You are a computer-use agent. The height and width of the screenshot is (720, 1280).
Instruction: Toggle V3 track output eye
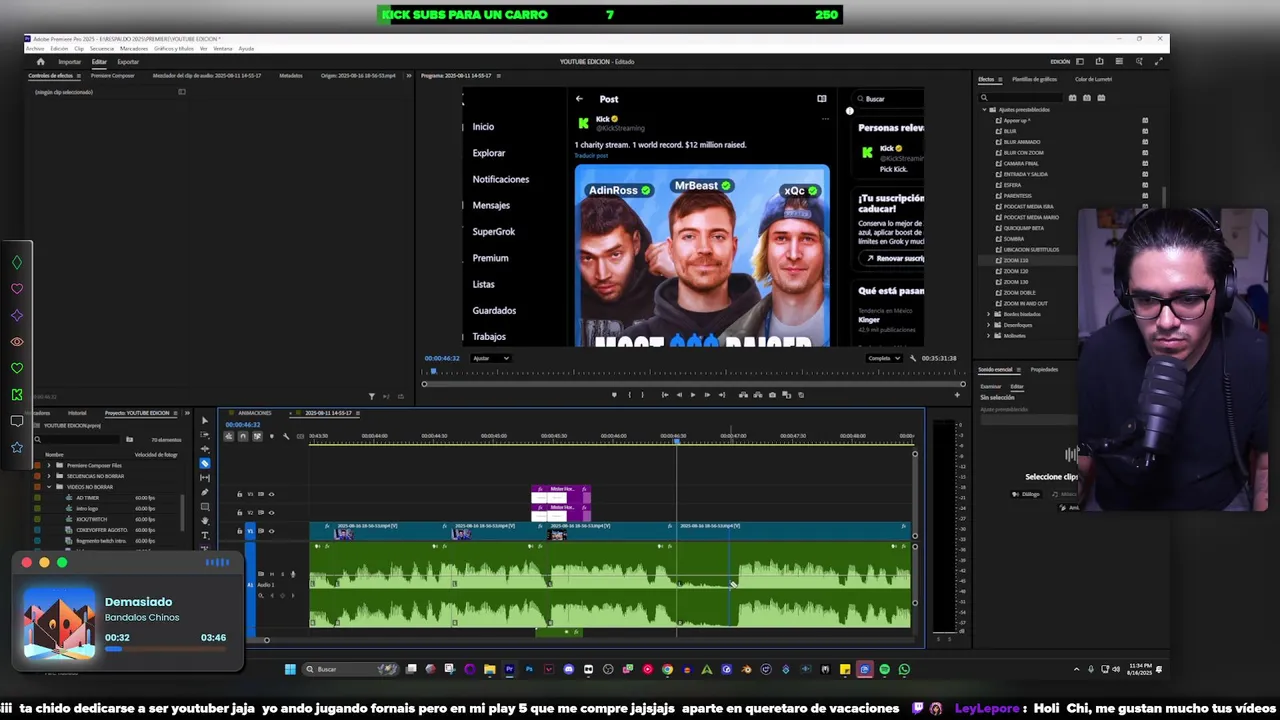click(271, 494)
